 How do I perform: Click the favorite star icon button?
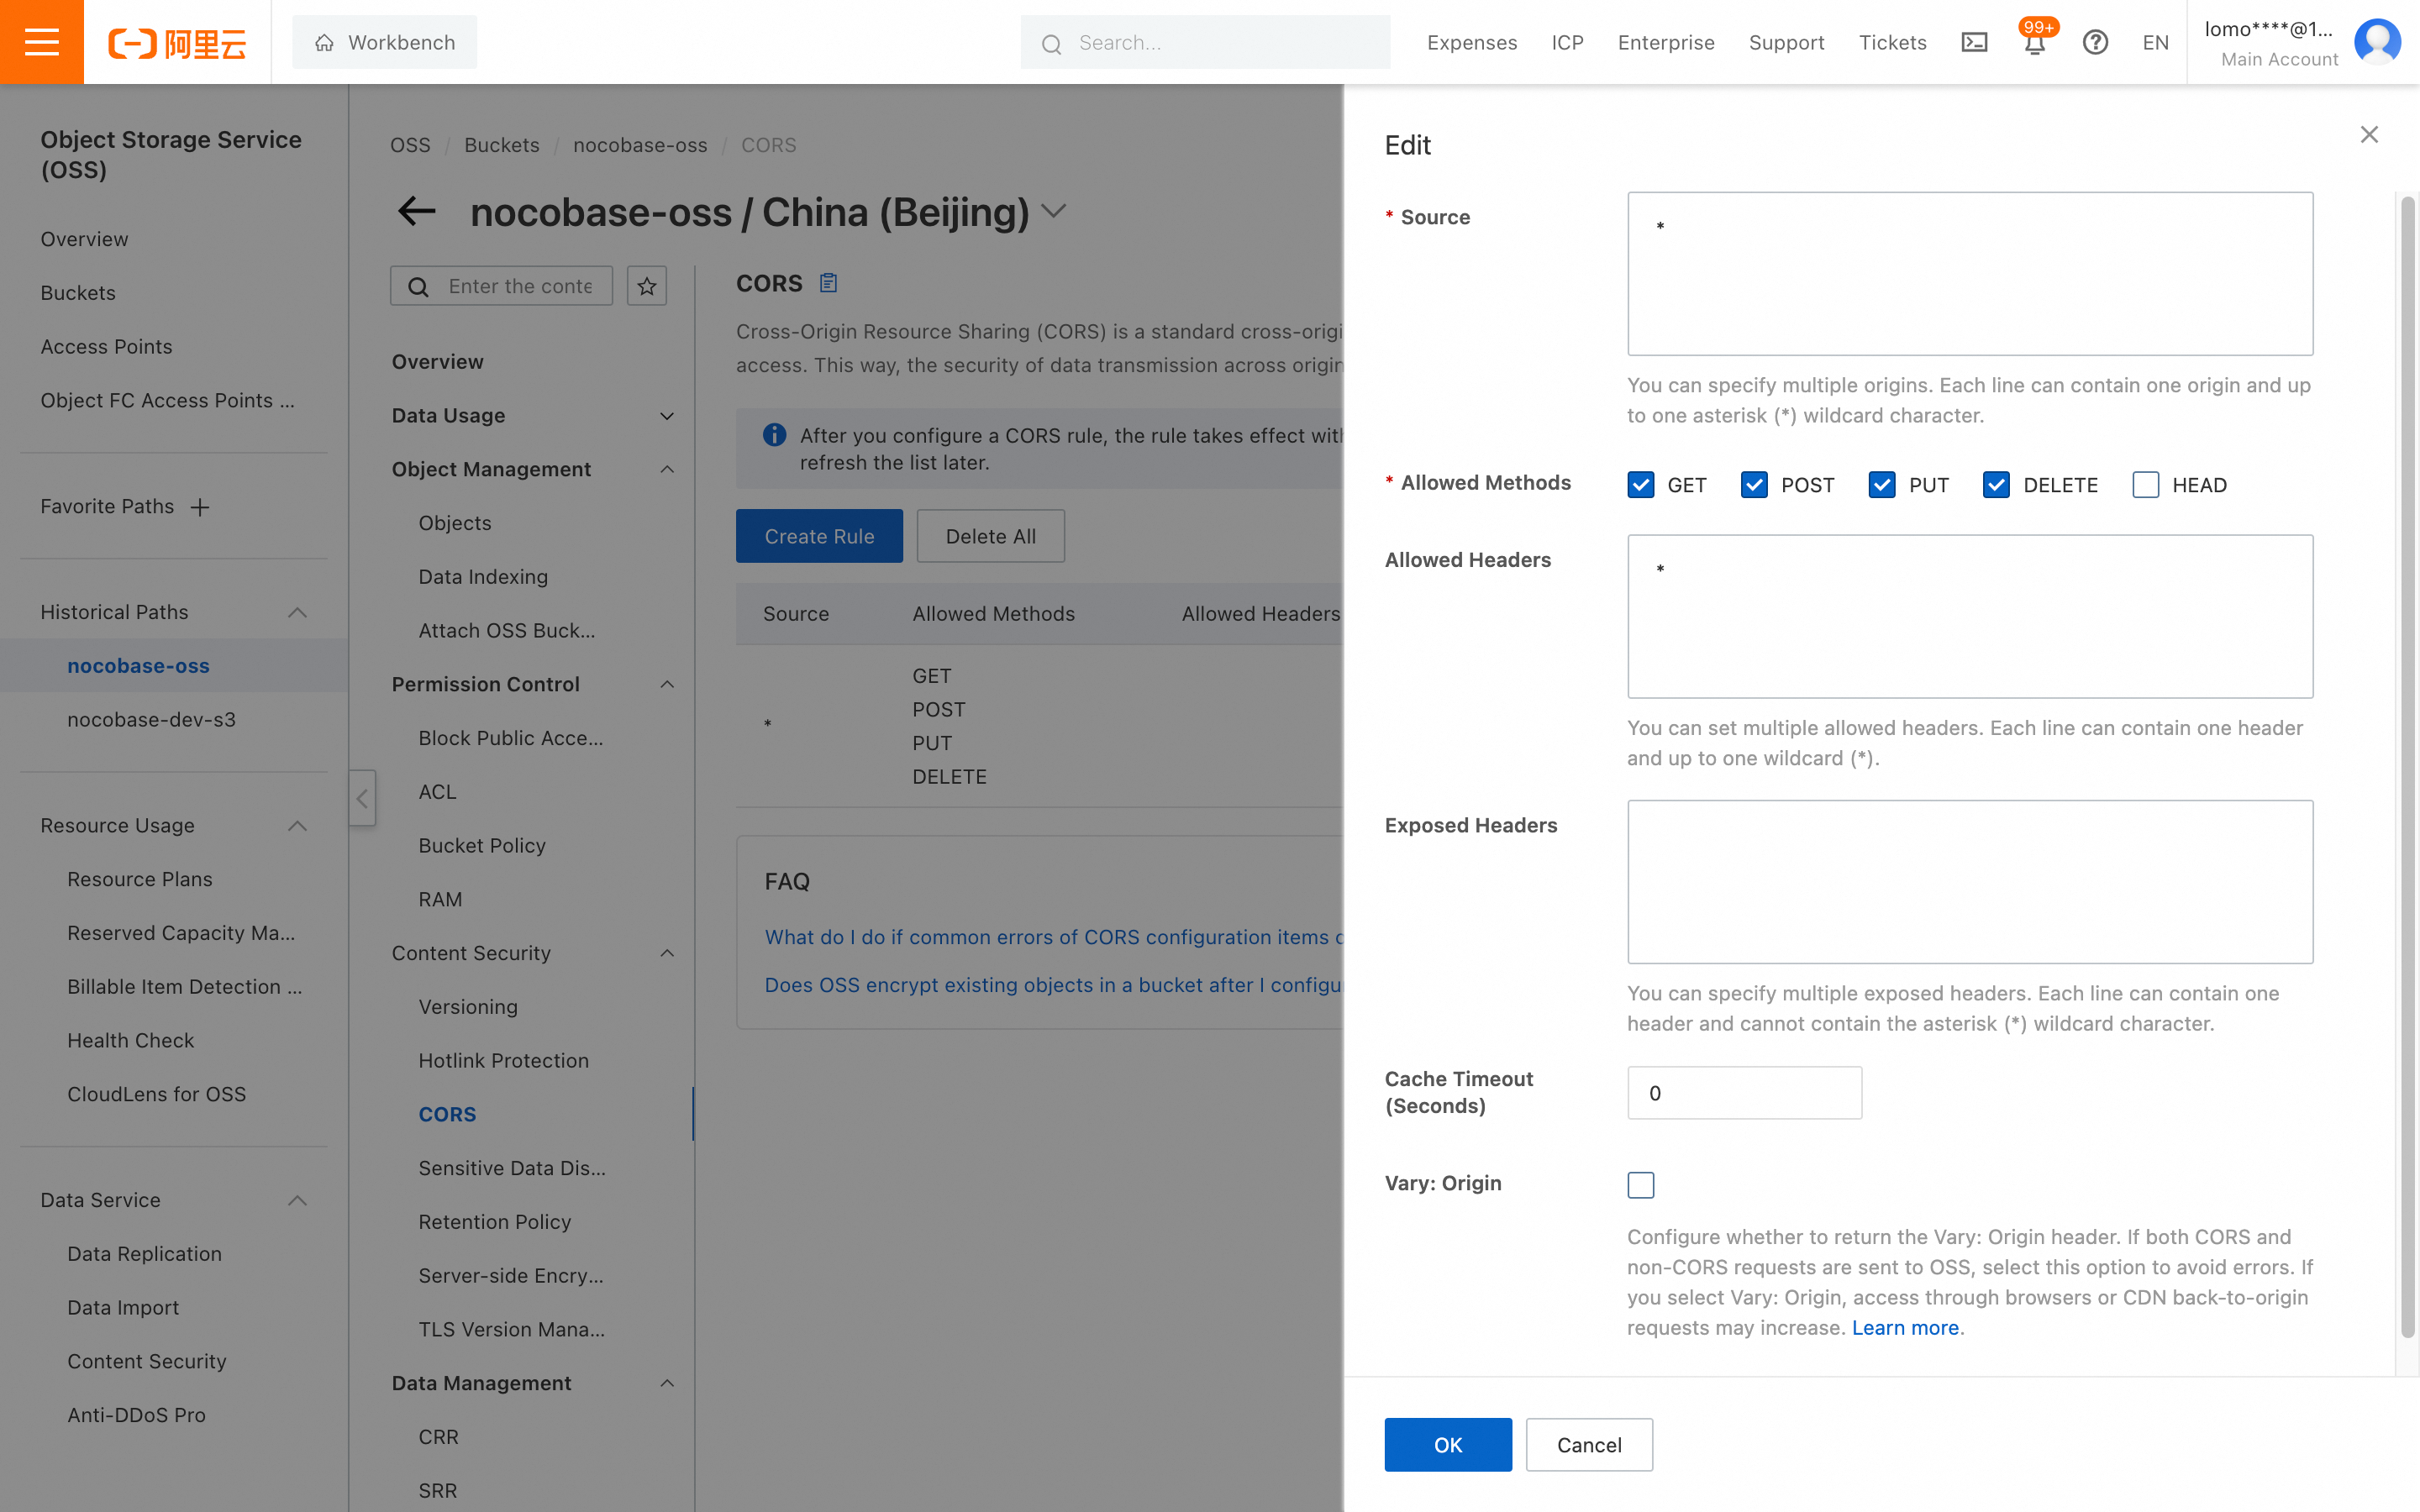coord(647,286)
